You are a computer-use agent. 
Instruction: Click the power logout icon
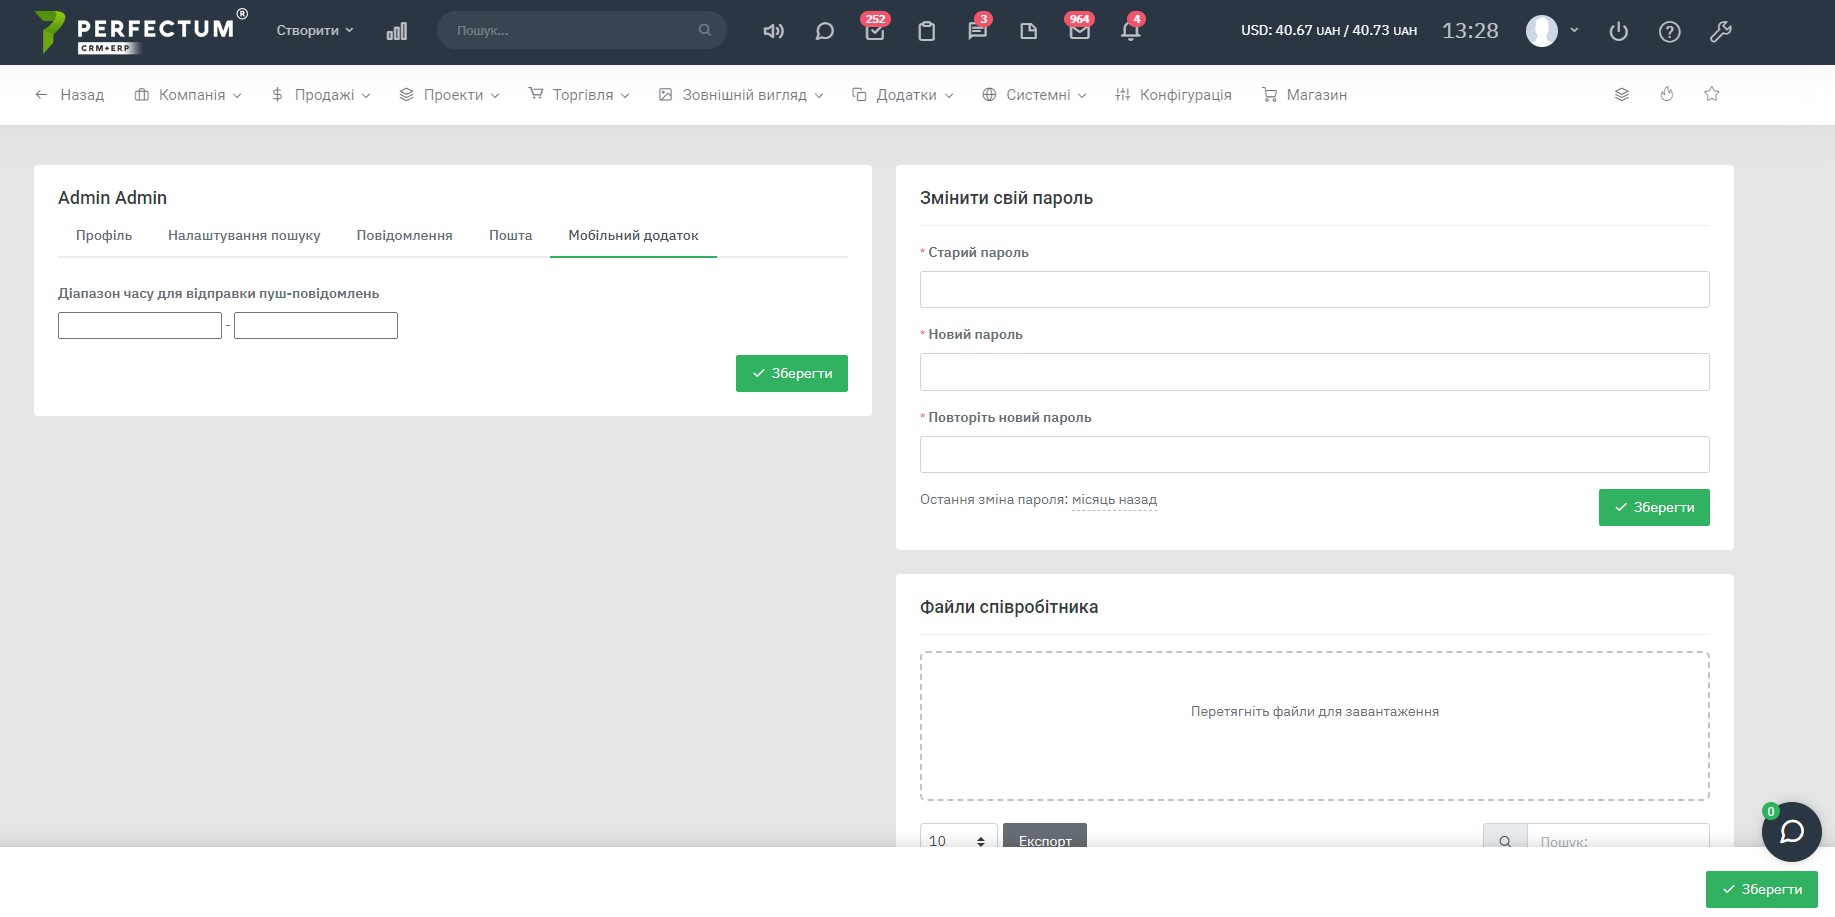[x=1618, y=32]
